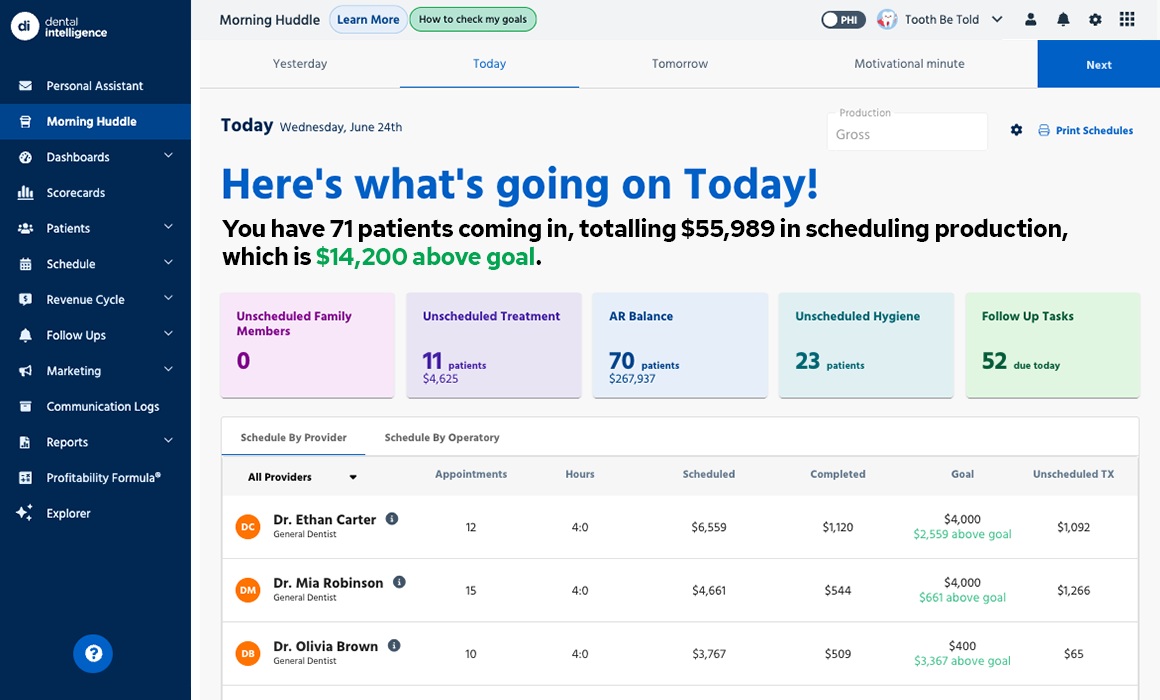This screenshot has width=1160, height=700.
Task: Open Personal Assistant in the sidebar
Action: pos(95,86)
